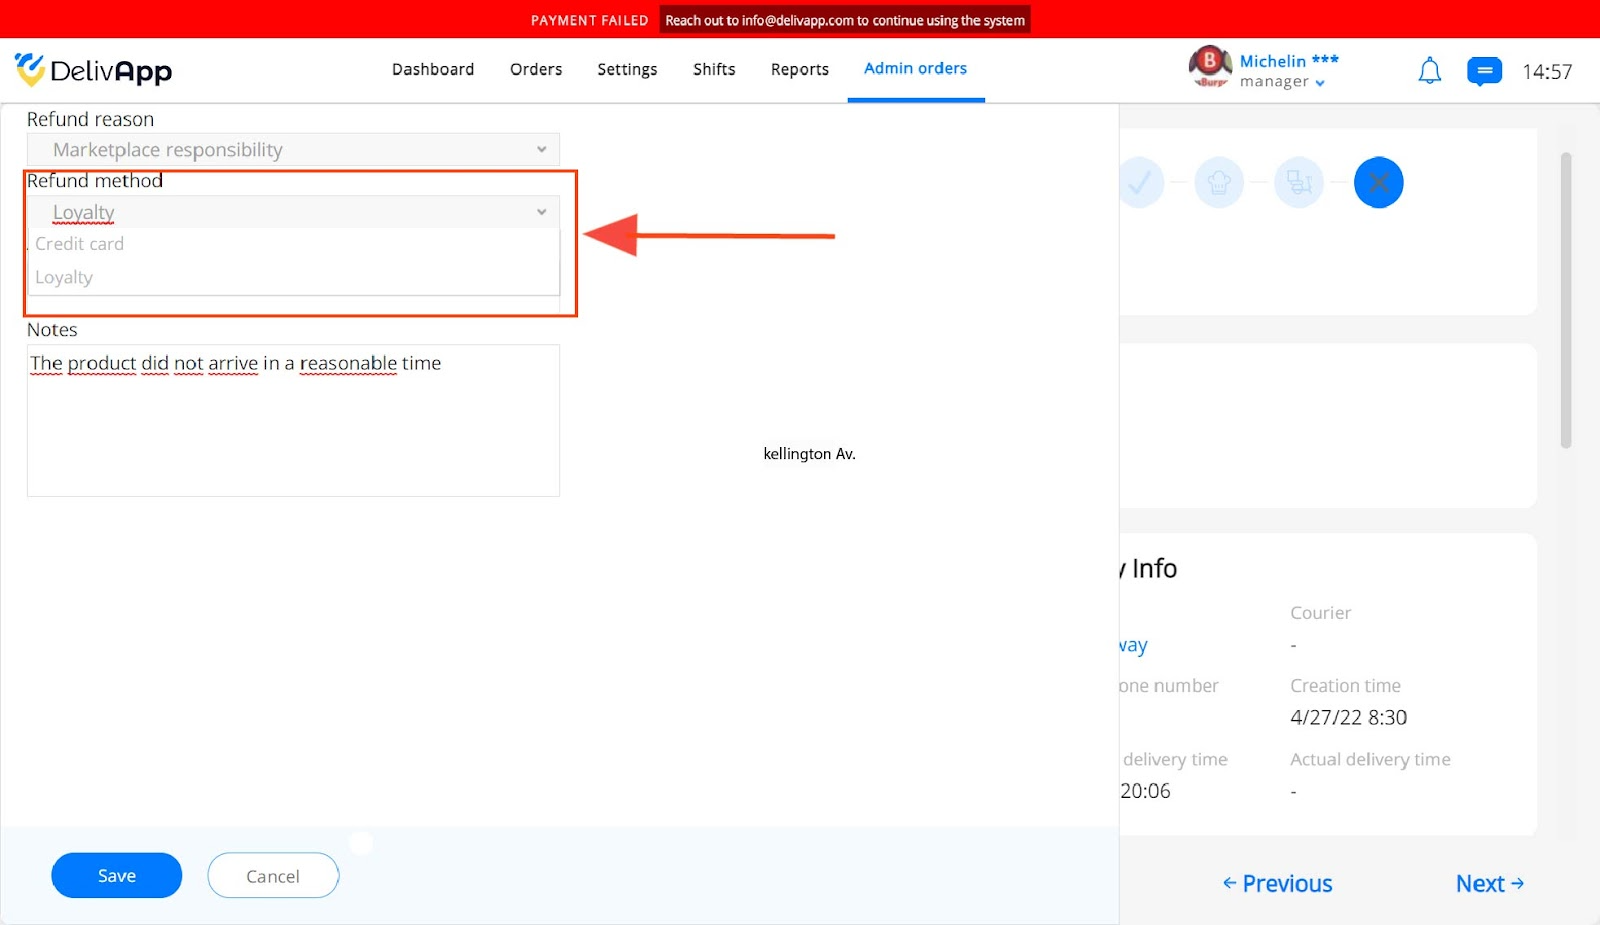This screenshot has width=1600, height=925.
Task: Select the checkmark order status icon
Action: 1140,183
